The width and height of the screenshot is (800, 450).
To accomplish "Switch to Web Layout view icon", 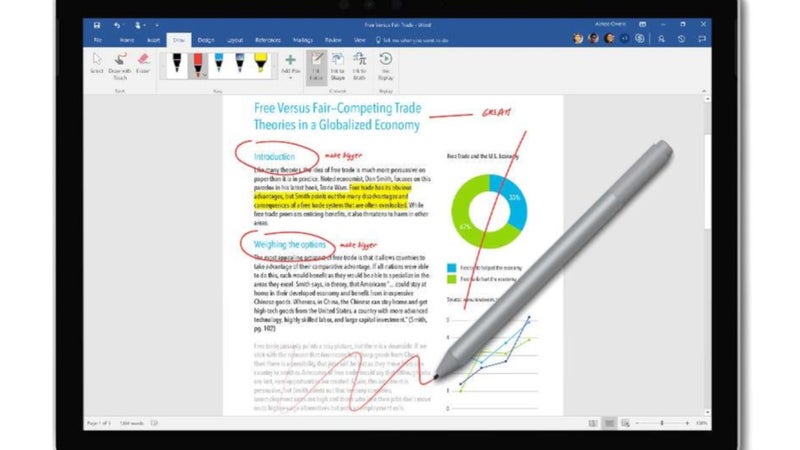I will [626, 423].
